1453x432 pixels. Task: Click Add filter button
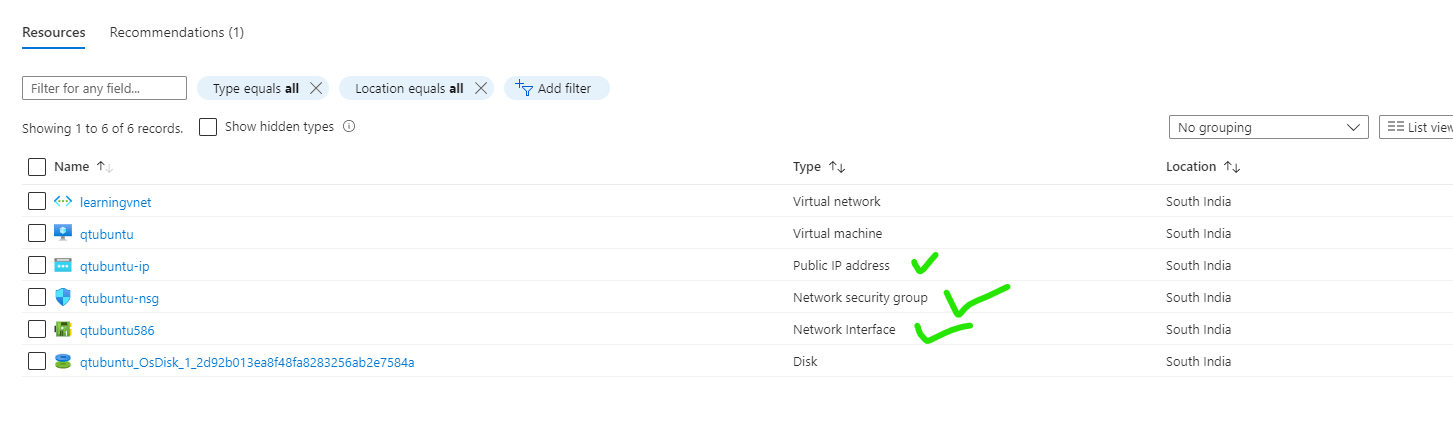click(557, 88)
